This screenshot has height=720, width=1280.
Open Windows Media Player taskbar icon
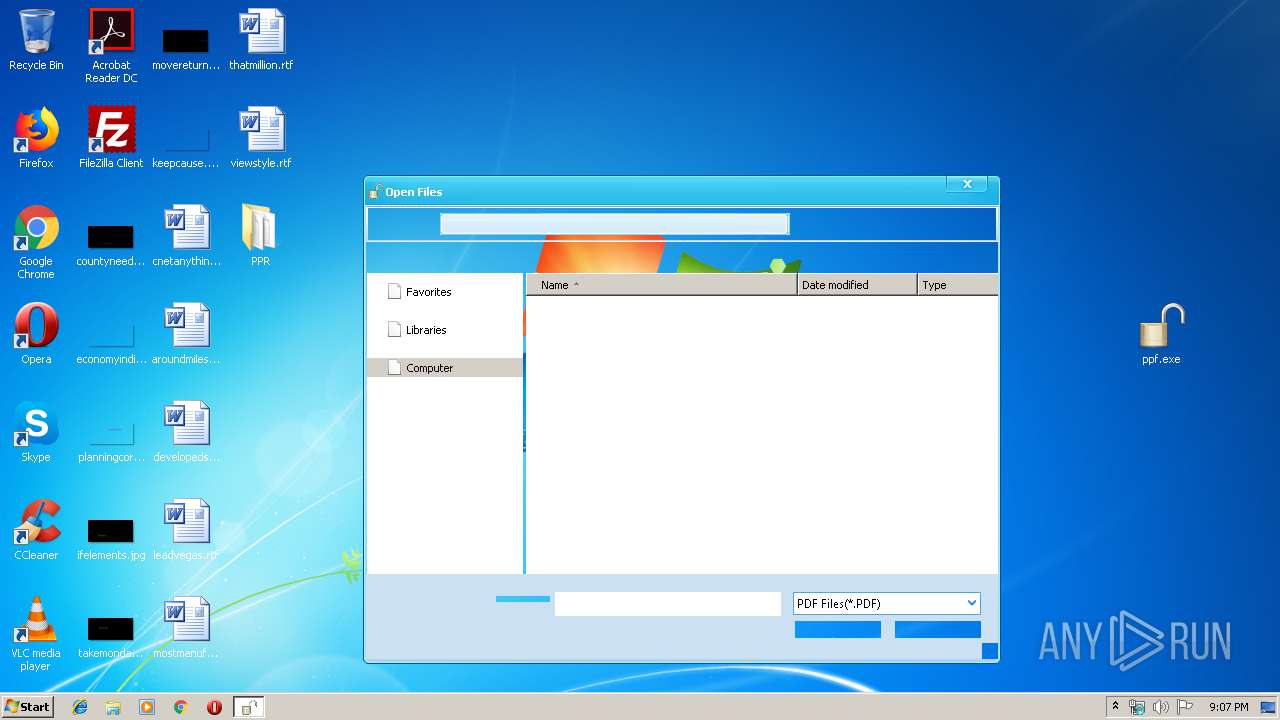pyautogui.click(x=147, y=707)
